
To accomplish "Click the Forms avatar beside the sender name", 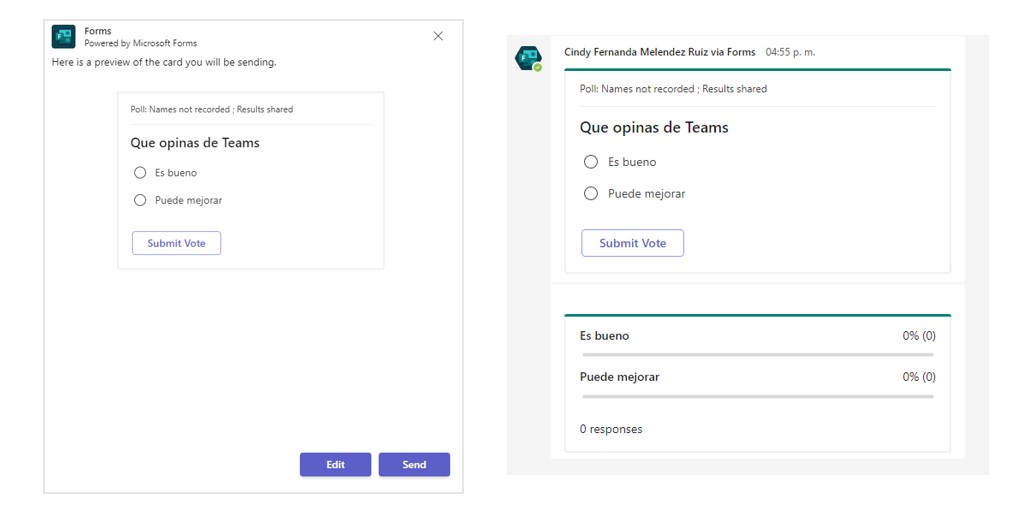I will [527, 58].
